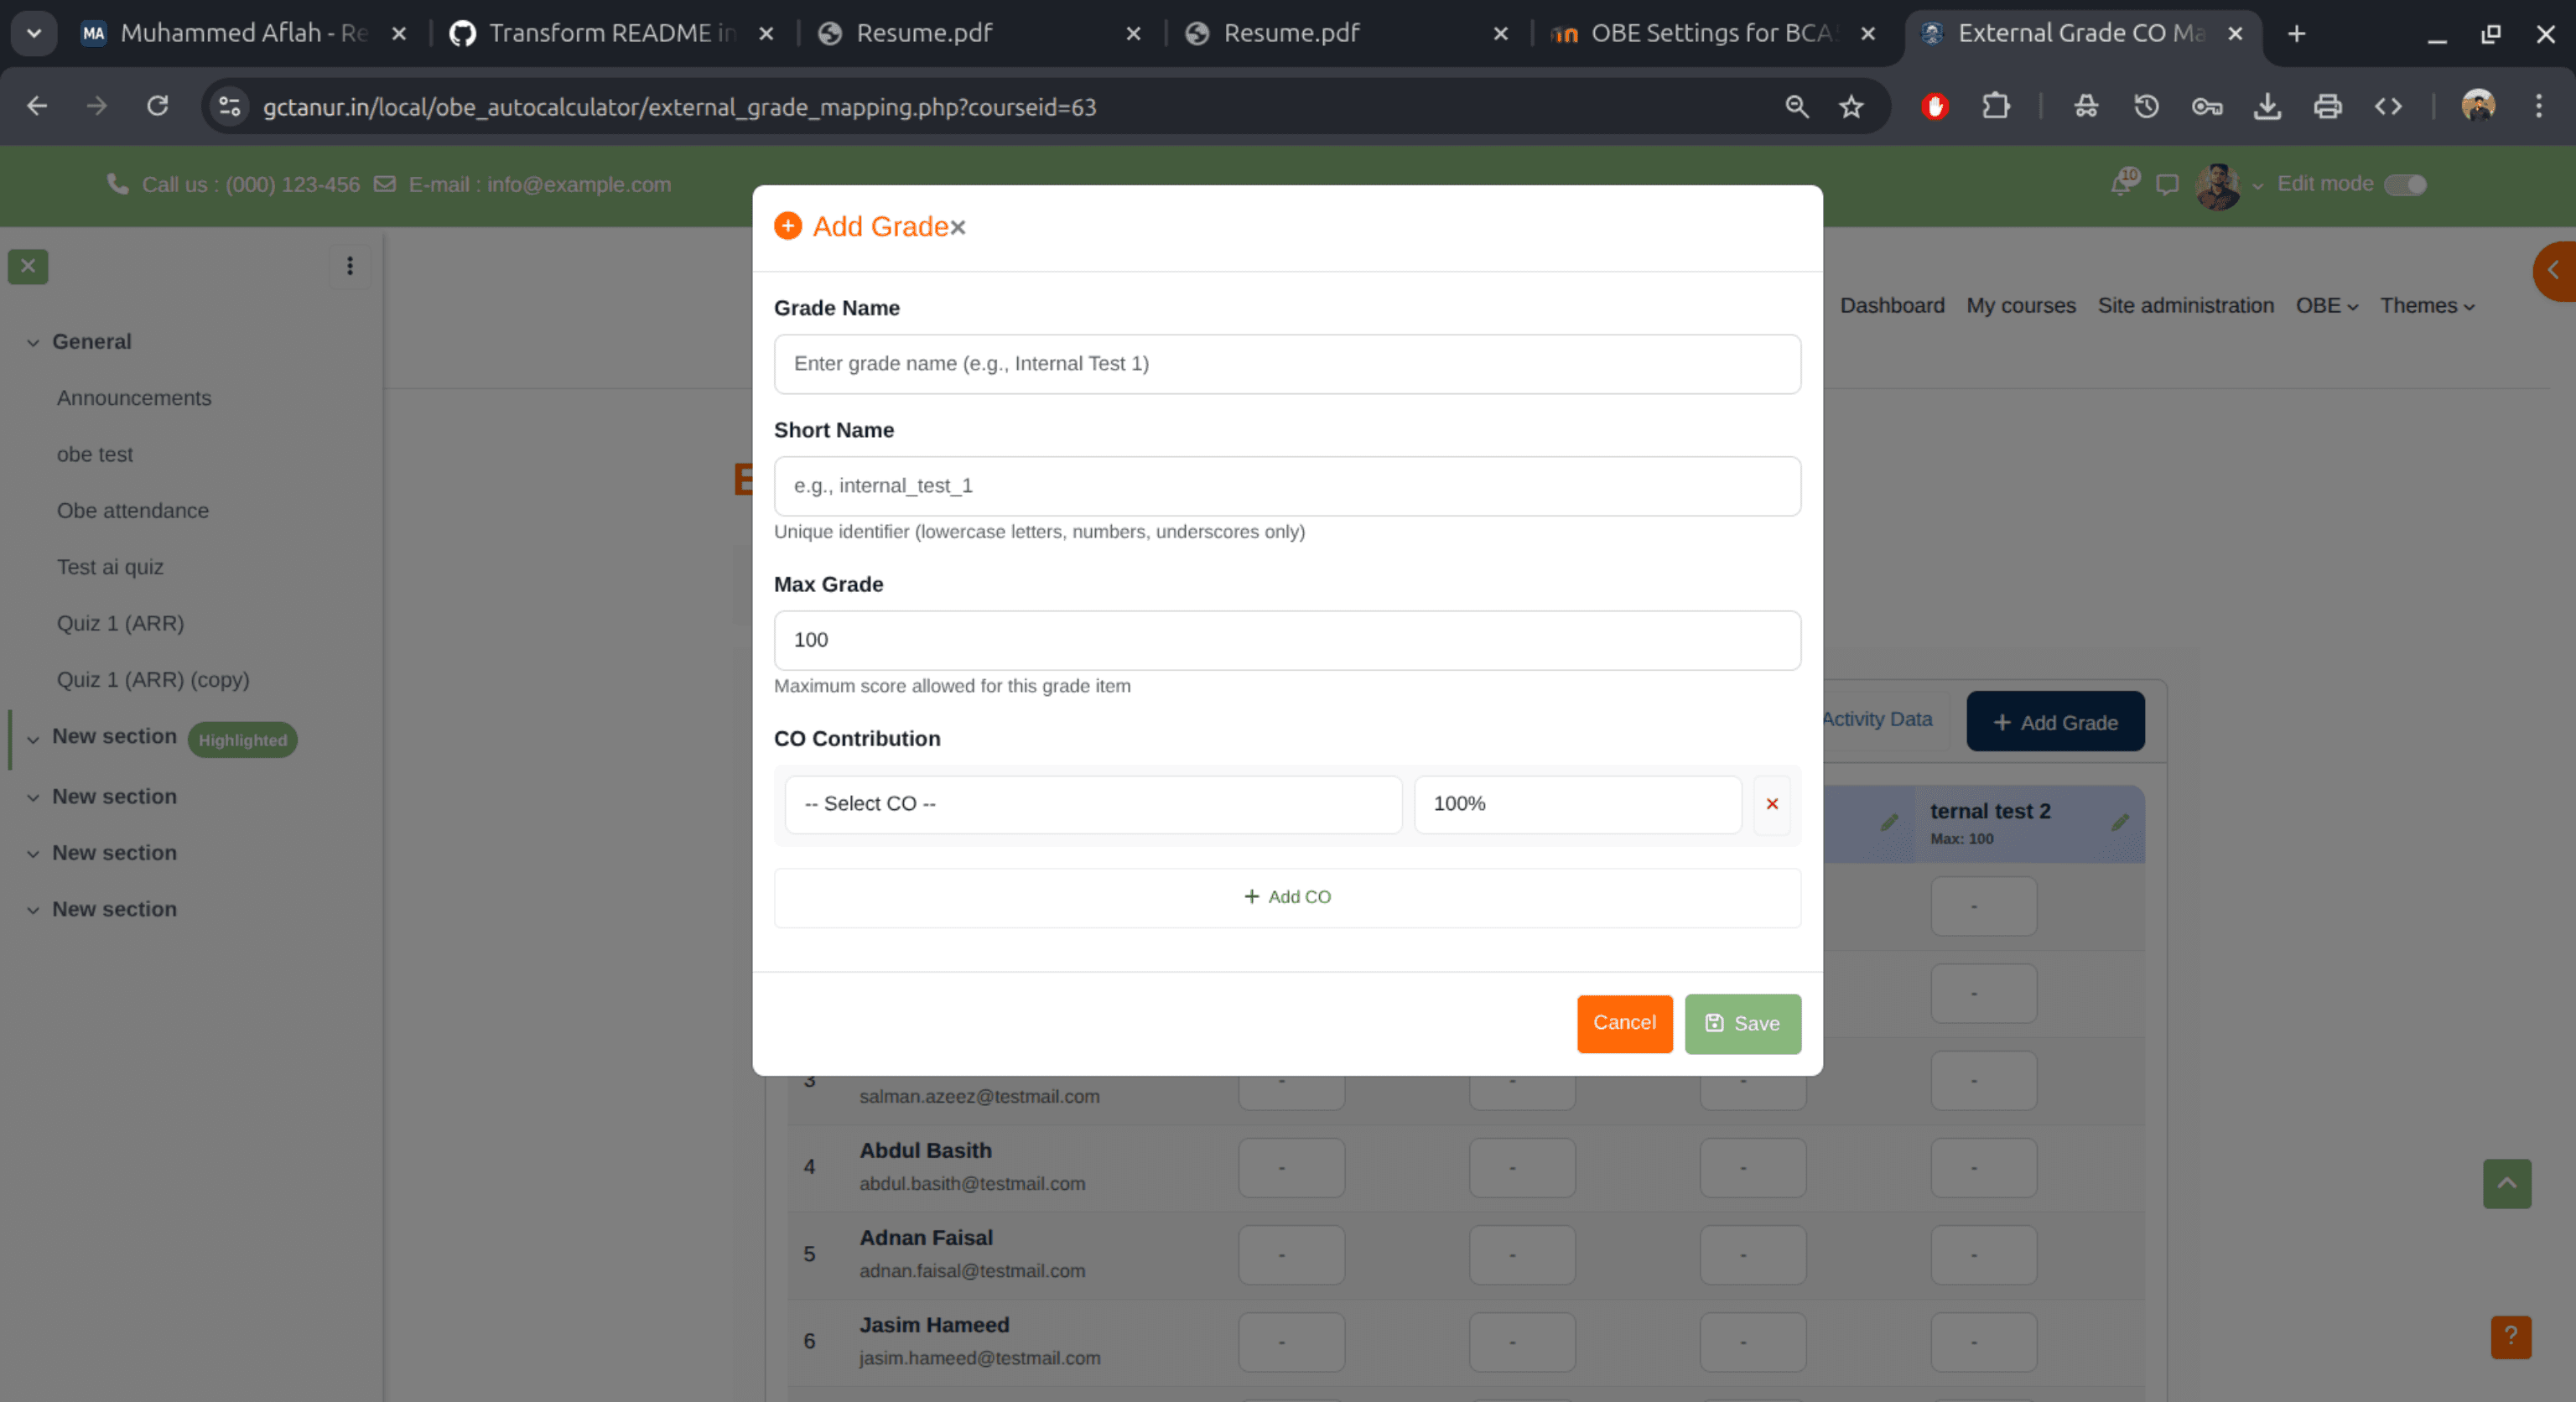Click the scroll-to-top green arrow button
This screenshot has height=1402, width=2576.
point(2506,1184)
